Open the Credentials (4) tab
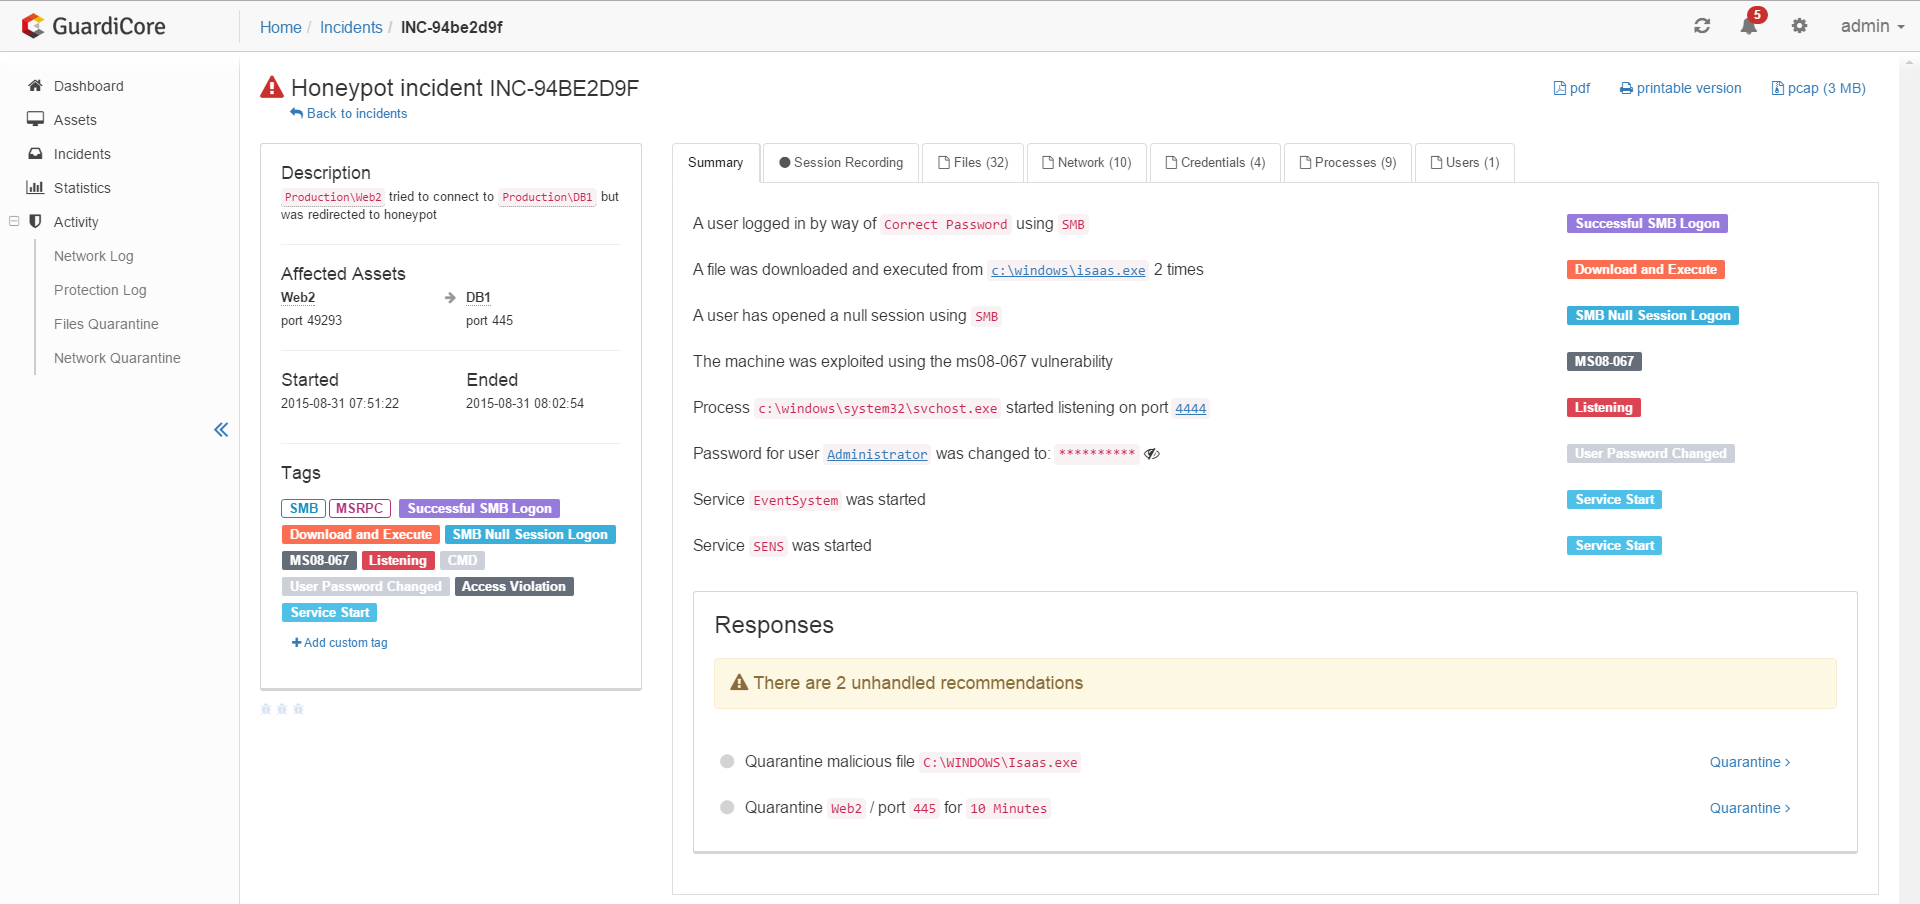 (x=1215, y=163)
